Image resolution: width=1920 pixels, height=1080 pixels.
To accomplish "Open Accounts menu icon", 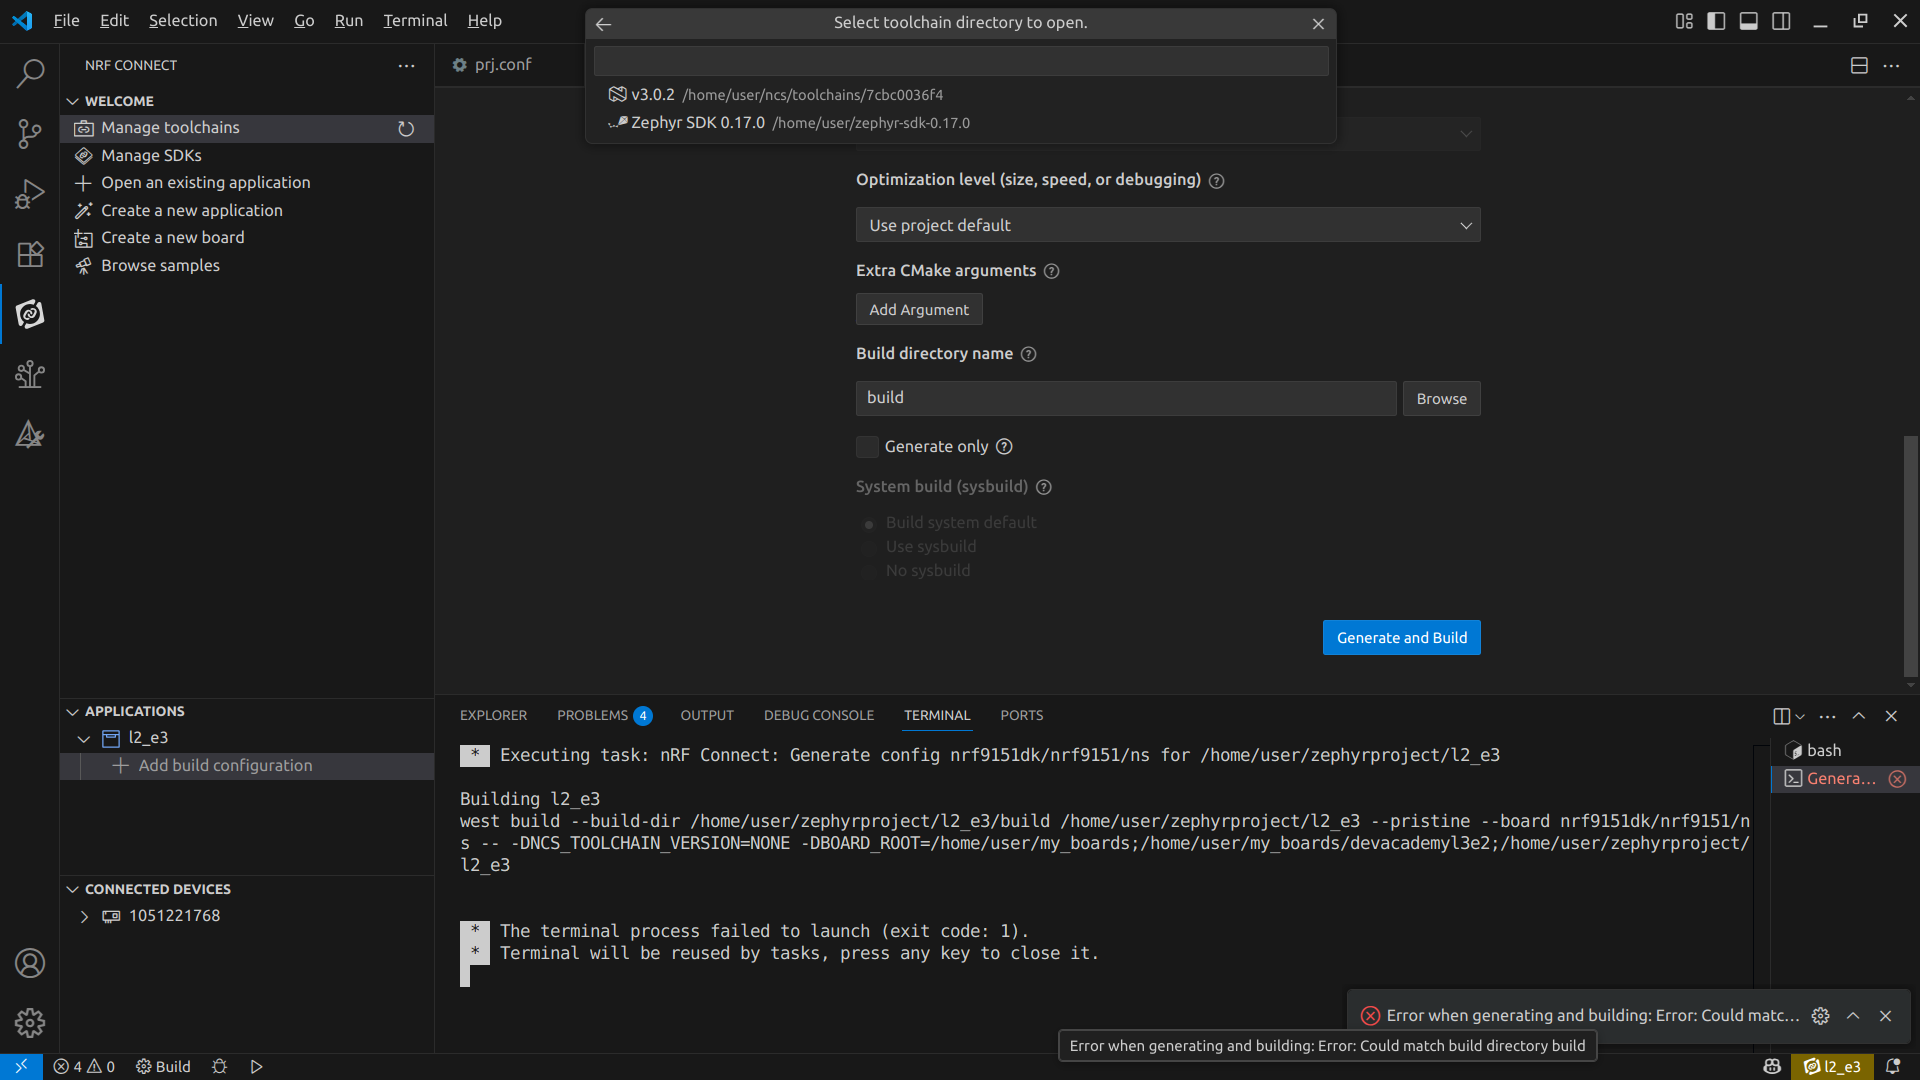I will 30,963.
